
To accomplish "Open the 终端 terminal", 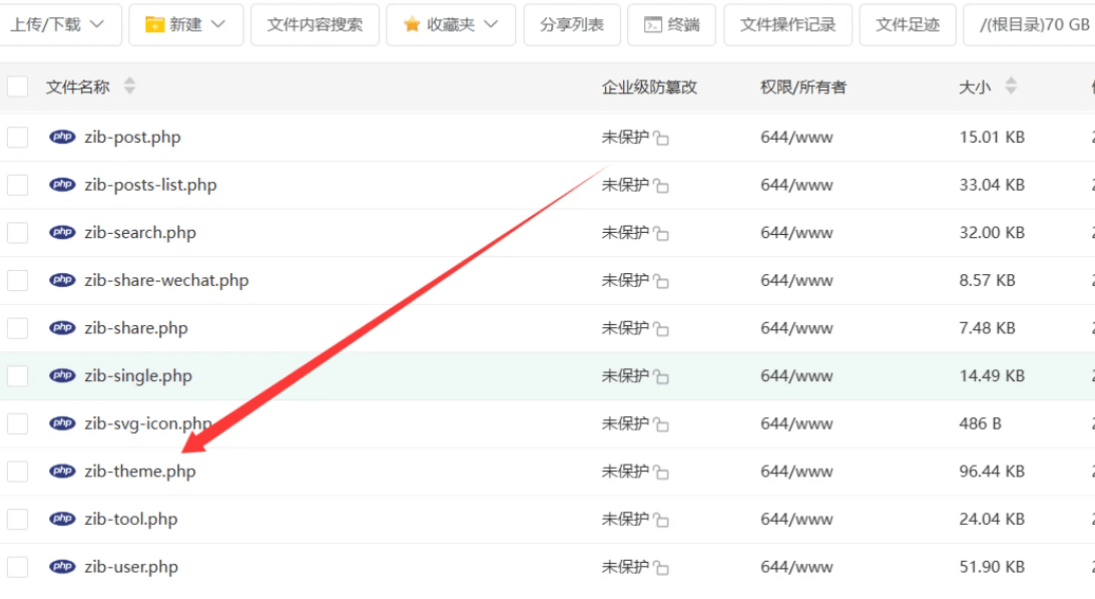I will [671, 25].
